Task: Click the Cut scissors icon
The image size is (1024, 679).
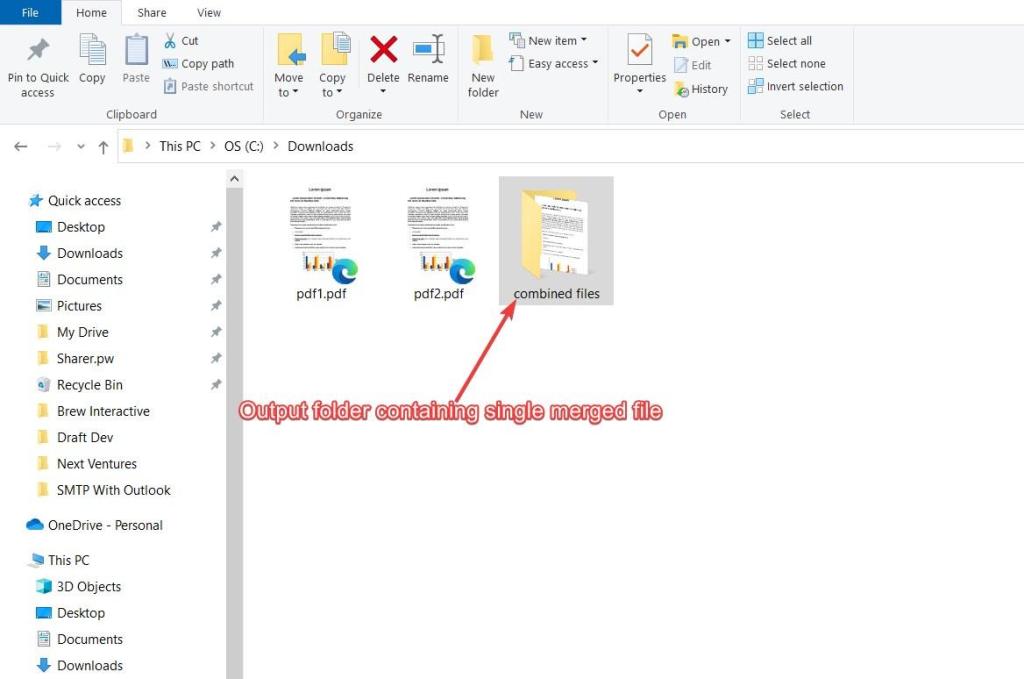Action: (170, 40)
